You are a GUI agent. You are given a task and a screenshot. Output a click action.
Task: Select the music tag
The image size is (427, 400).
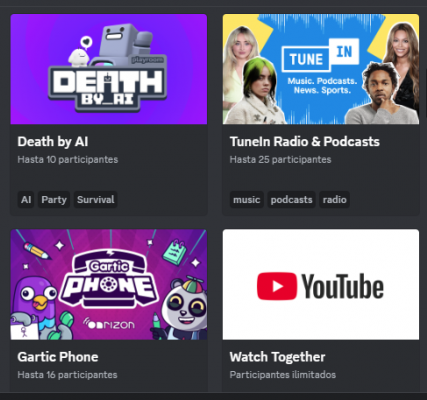[247, 200]
